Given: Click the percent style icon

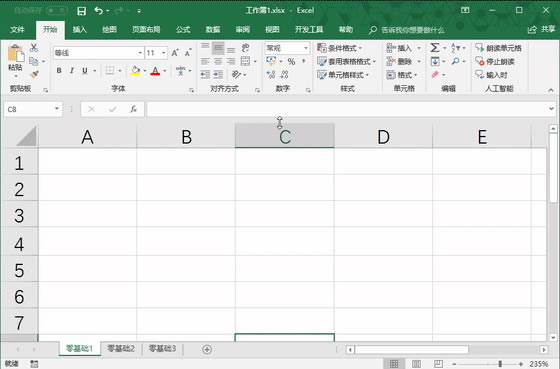Looking at the screenshot, I should pos(291,61).
